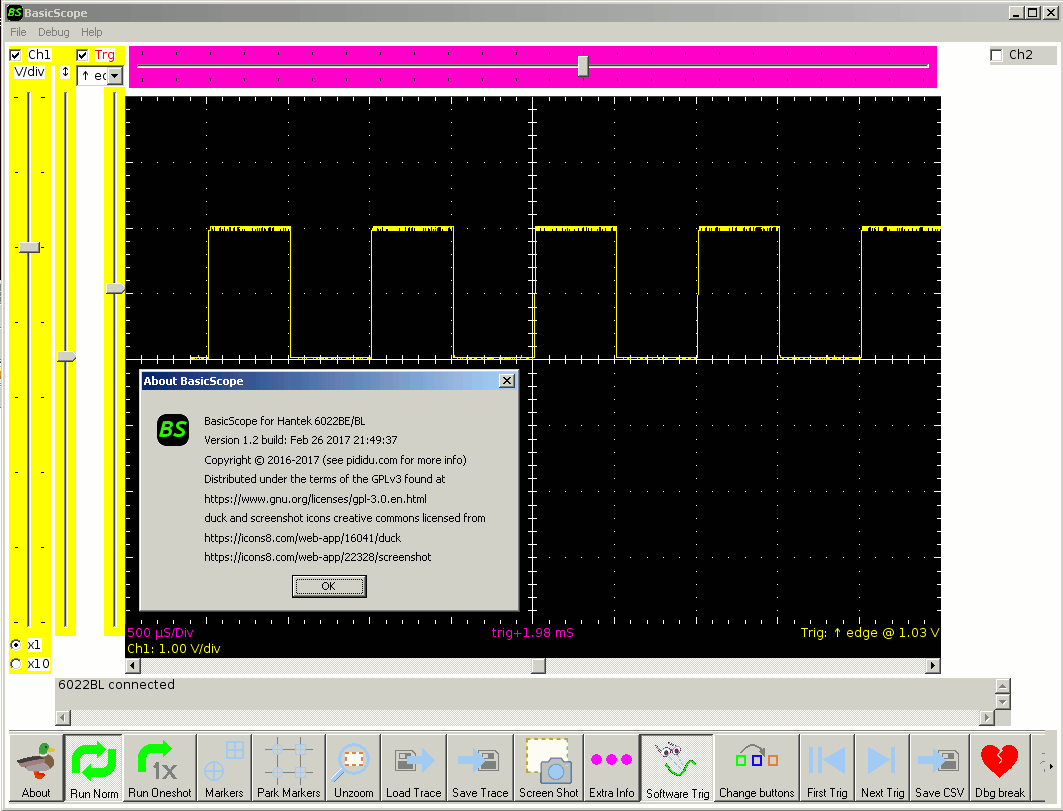Click the Unzoom magnifier icon
Viewport: 1063px width, 811px height.
coord(353,768)
